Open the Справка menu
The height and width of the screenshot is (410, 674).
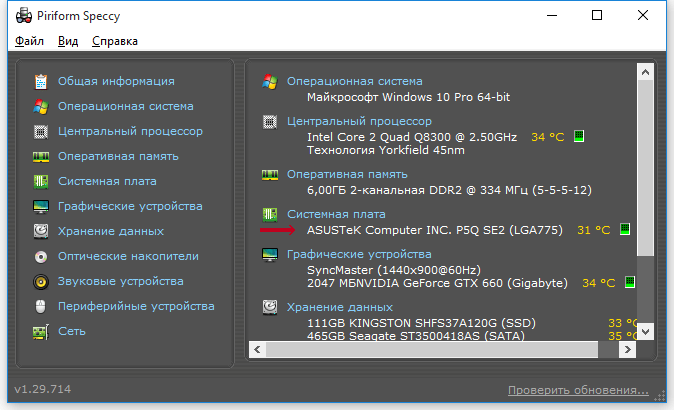click(115, 41)
